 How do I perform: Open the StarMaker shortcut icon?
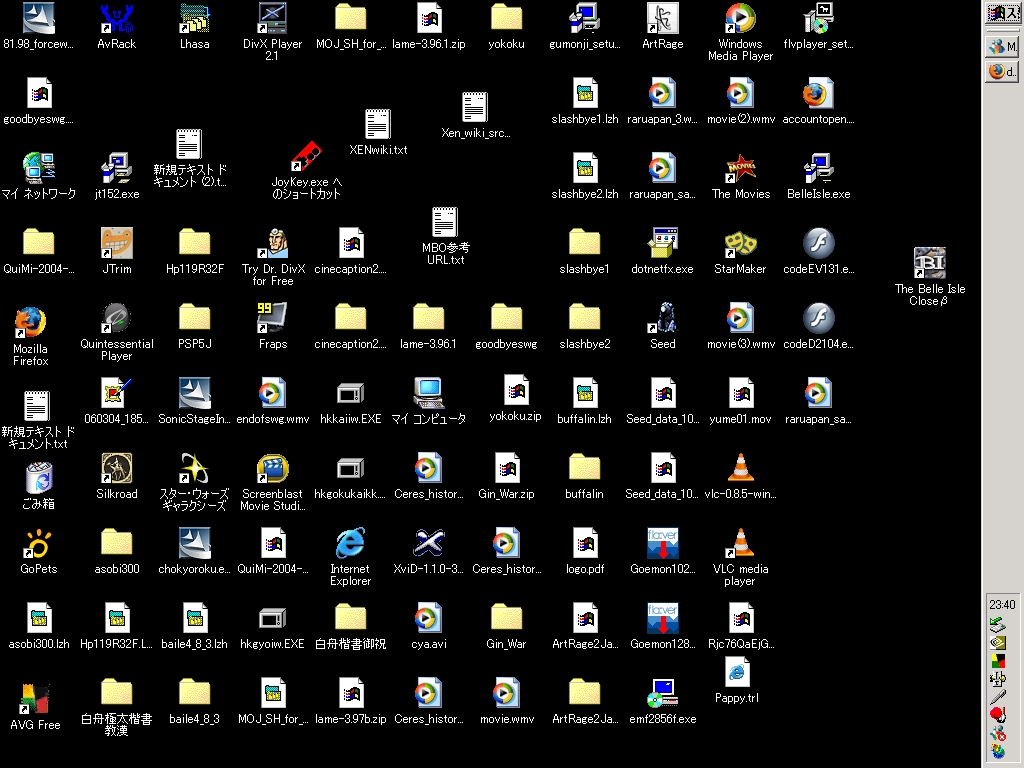[740, 251]
